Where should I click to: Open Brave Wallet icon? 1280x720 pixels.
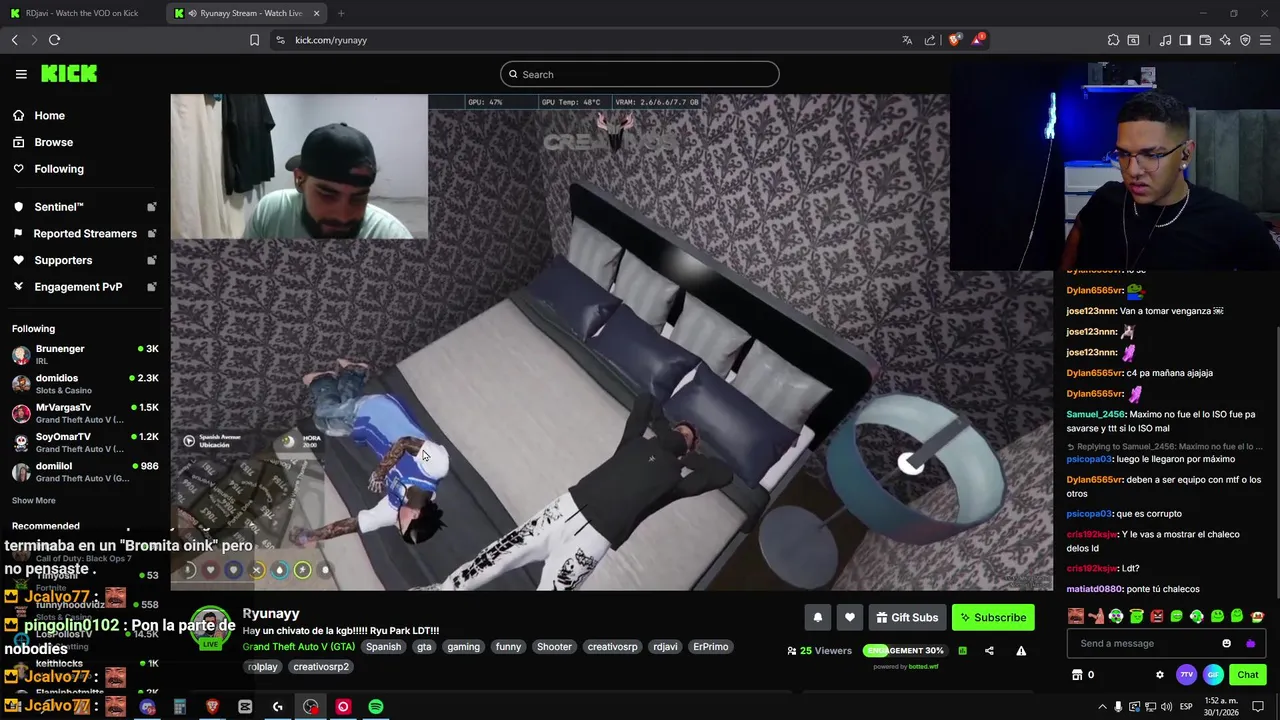(x=1205, y=40)
